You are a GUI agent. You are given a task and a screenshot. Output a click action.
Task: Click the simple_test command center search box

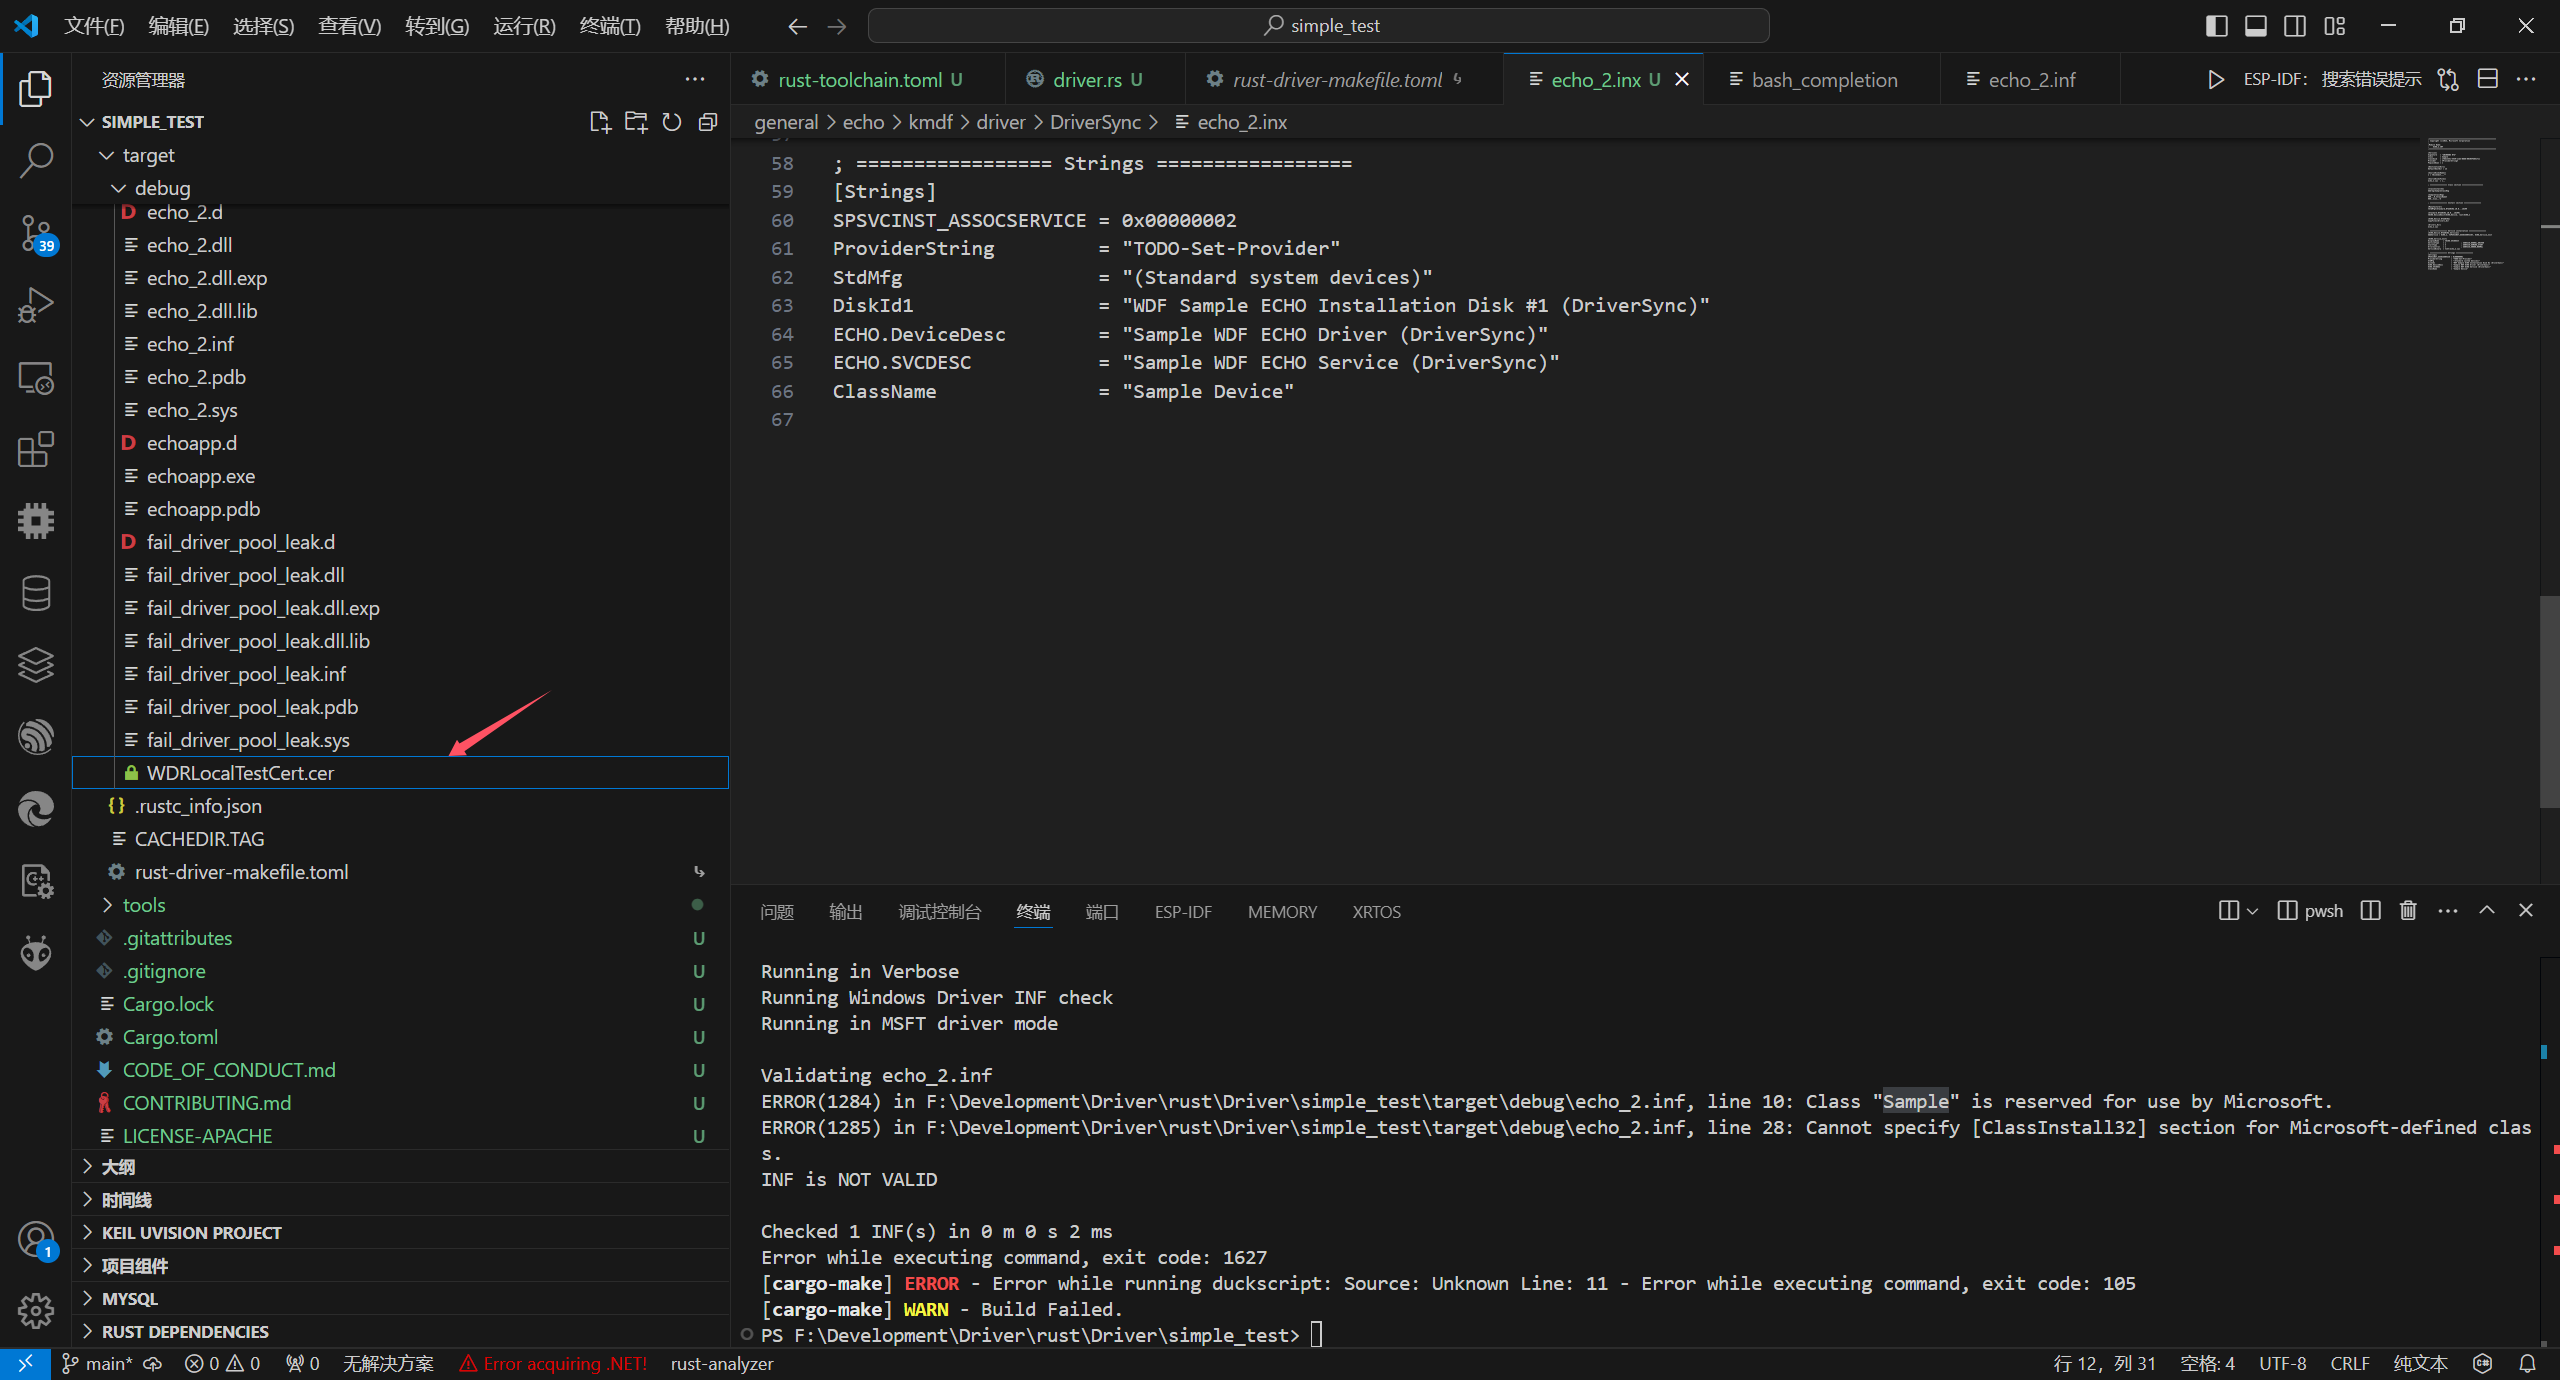tap(1318, 26)
